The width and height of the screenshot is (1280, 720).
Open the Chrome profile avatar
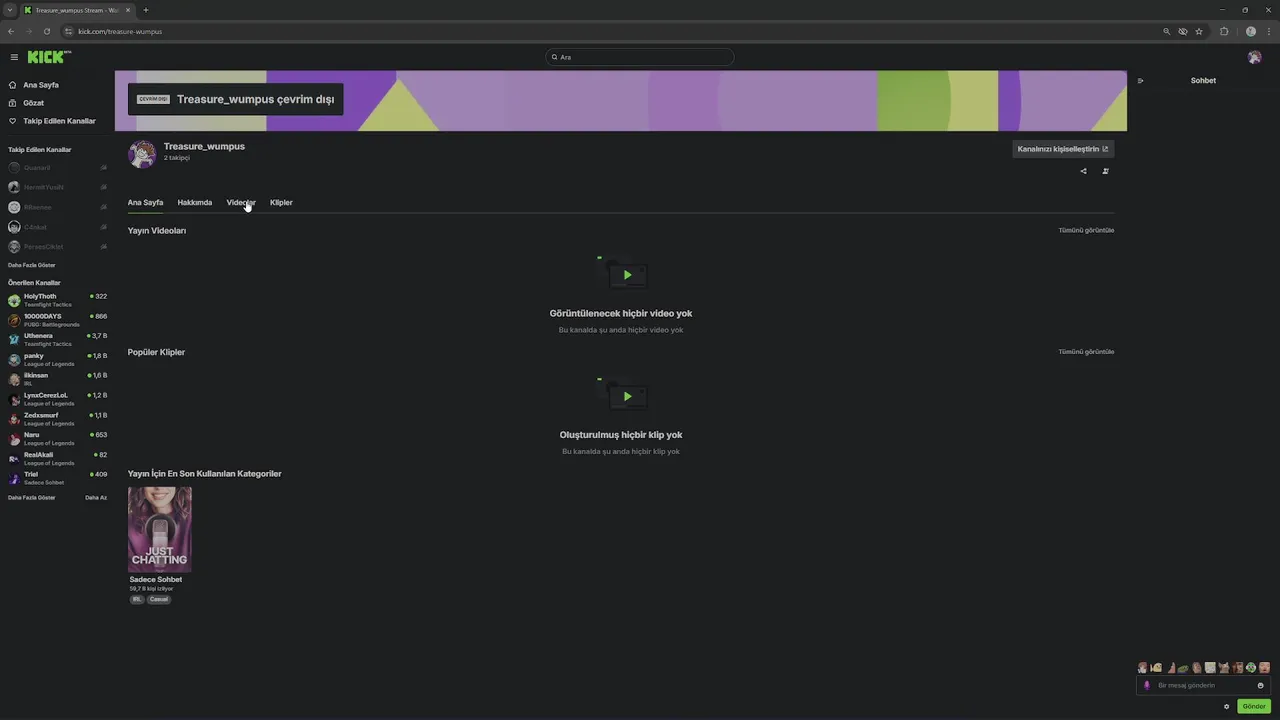(1250, 31)
